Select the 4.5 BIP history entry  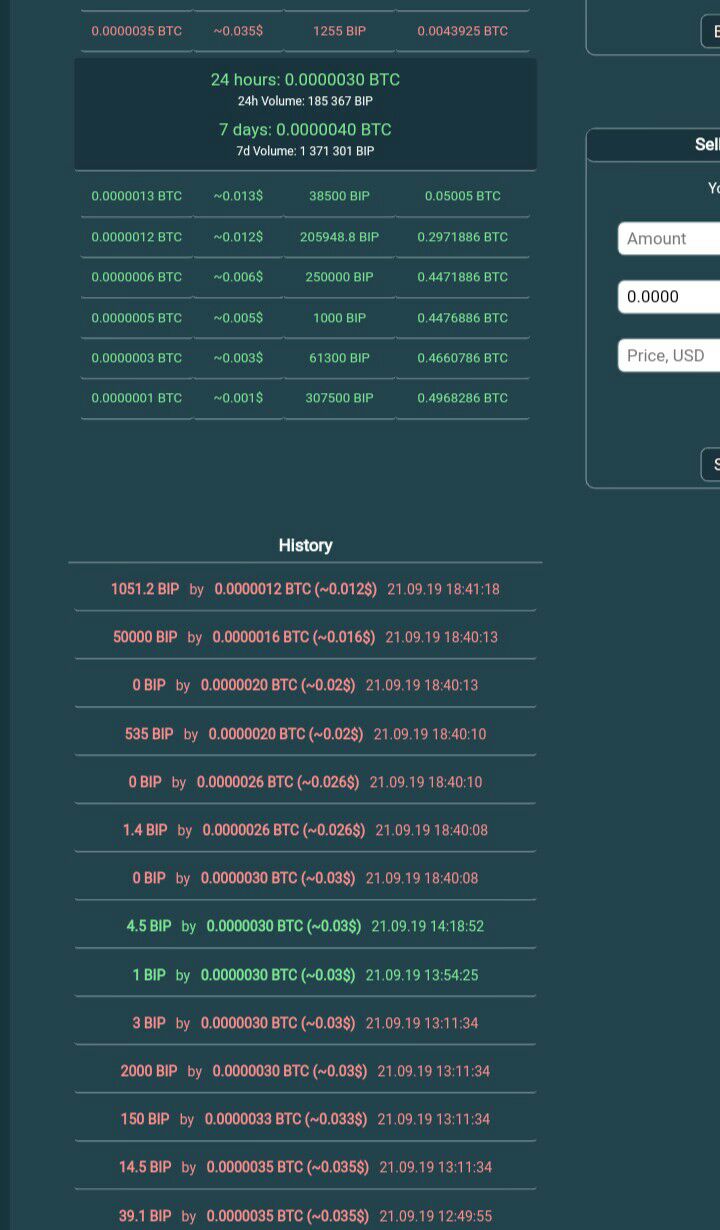[x=305, y=926]
